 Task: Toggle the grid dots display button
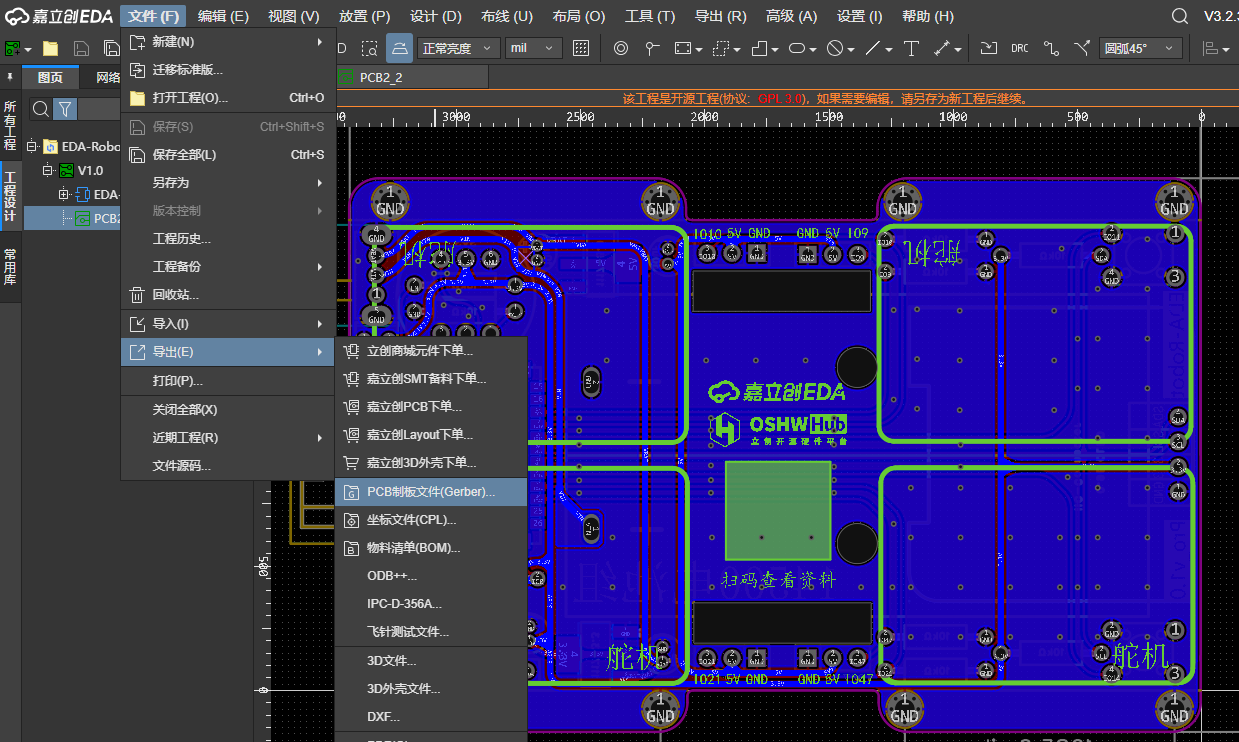[581, 48]
